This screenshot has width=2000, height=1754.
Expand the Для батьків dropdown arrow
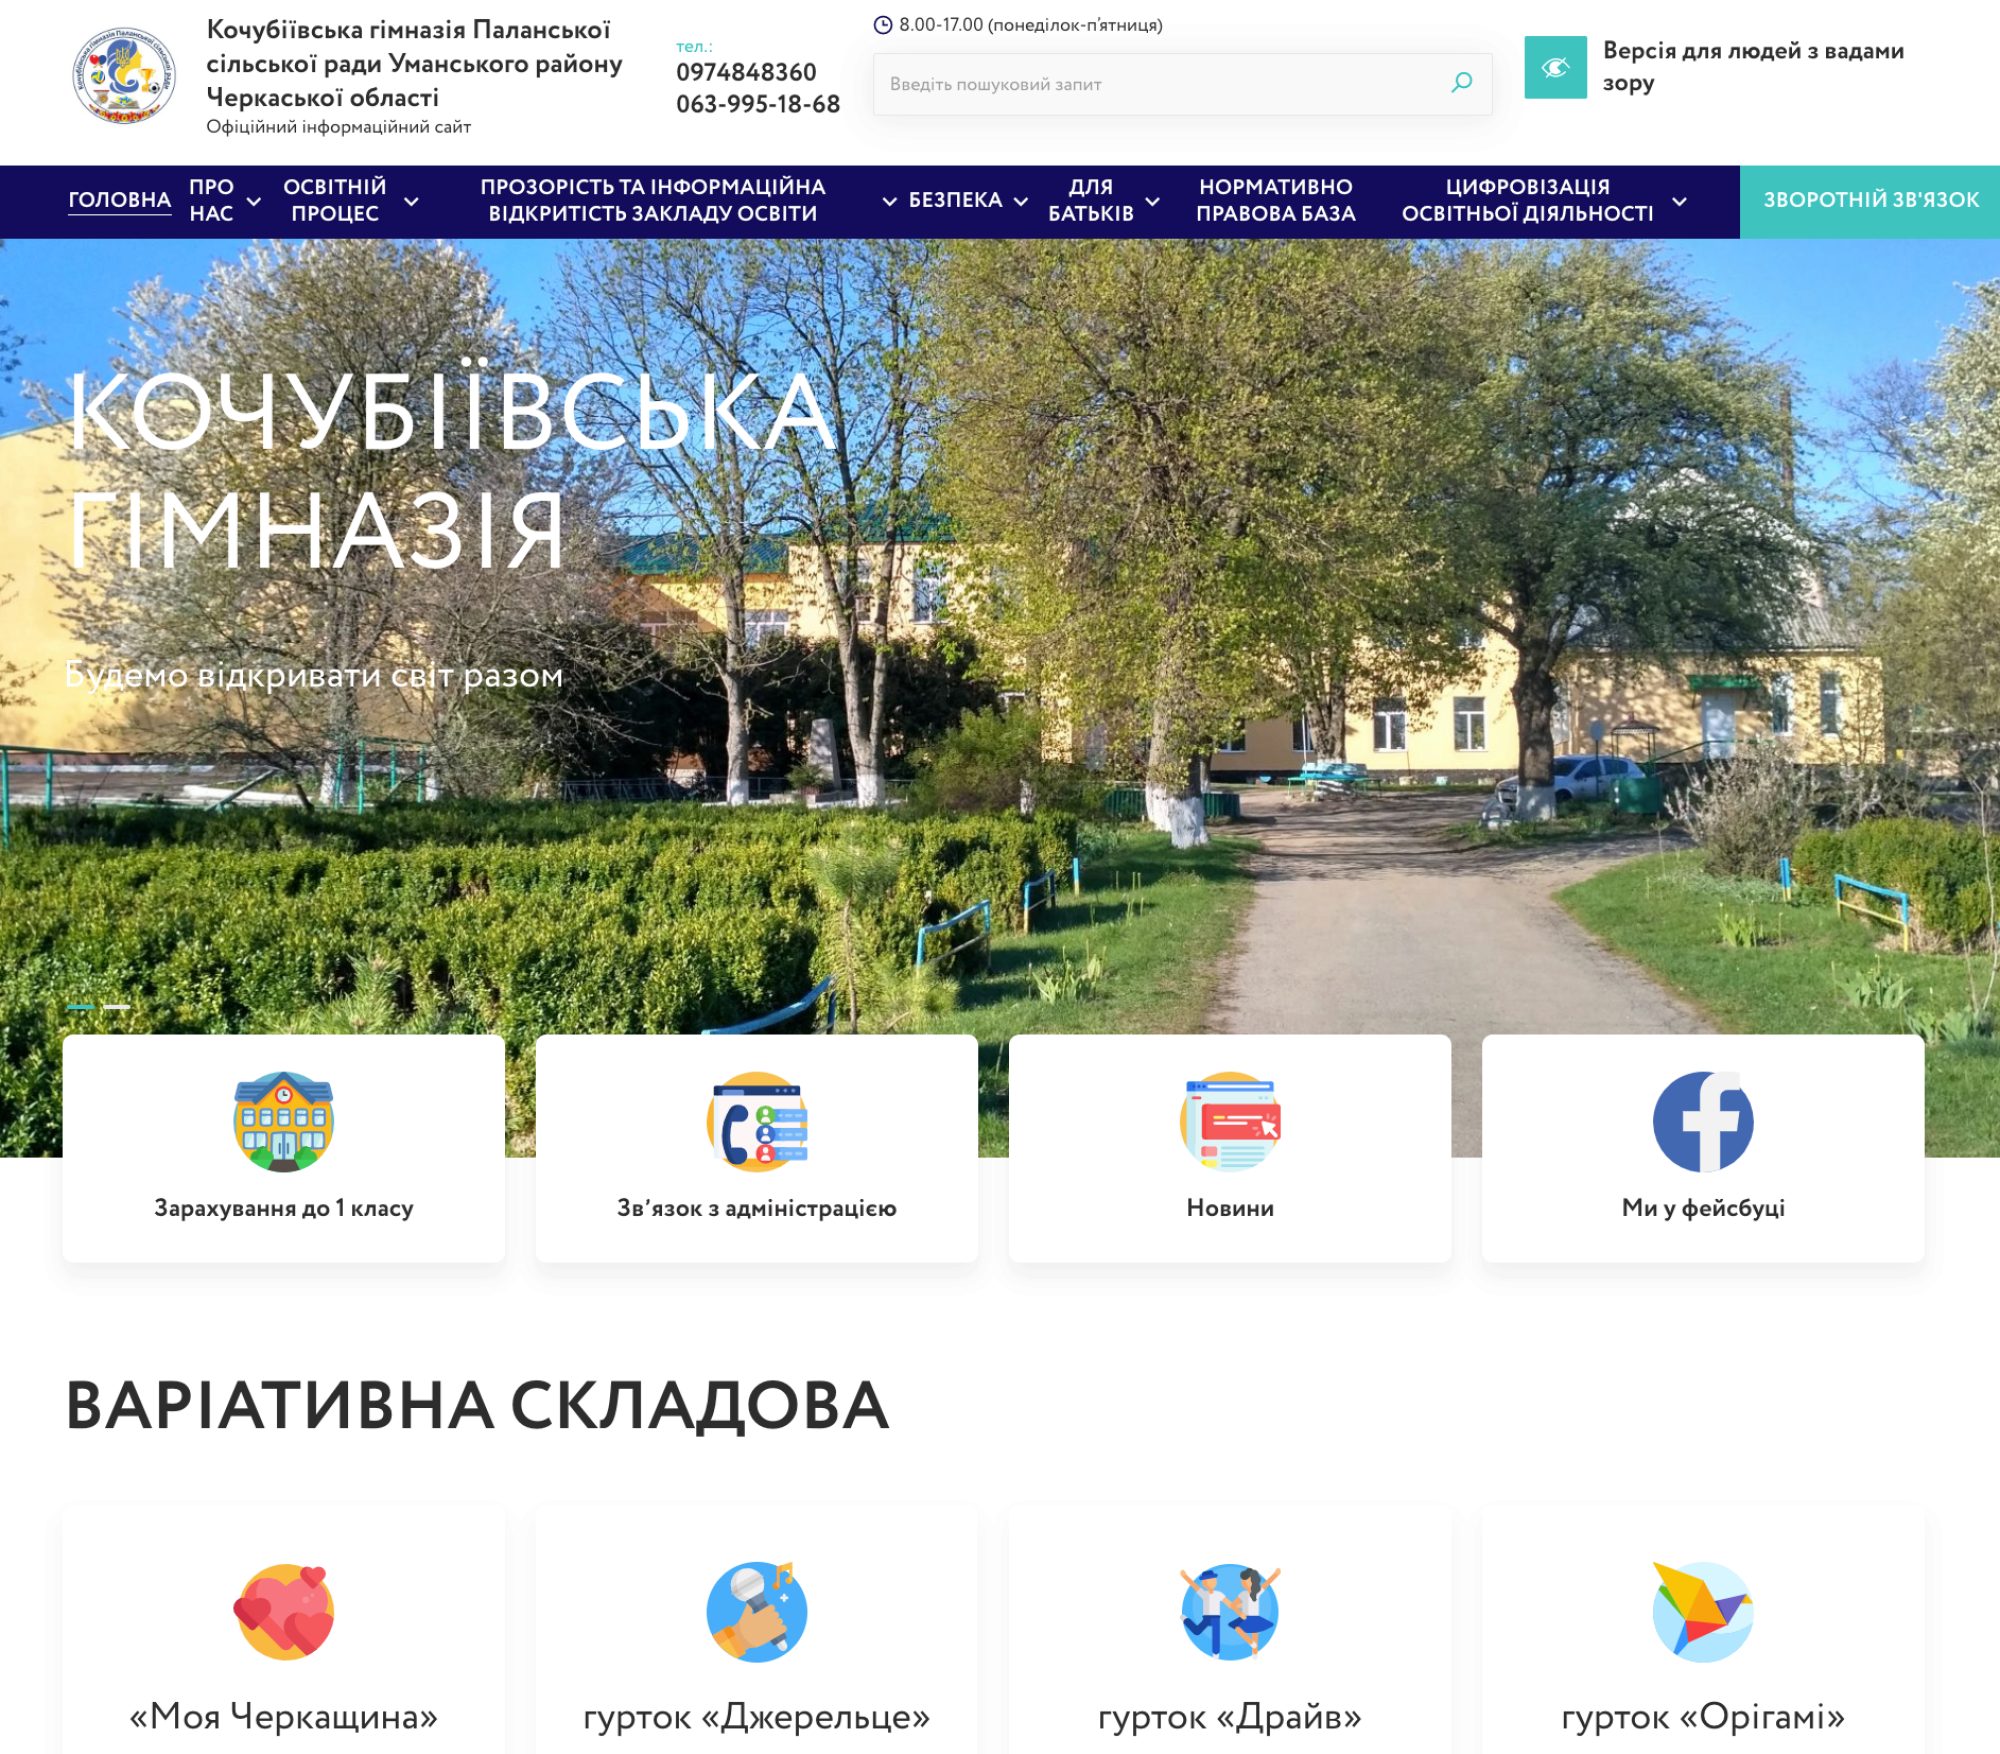(x=1153, y=201)
